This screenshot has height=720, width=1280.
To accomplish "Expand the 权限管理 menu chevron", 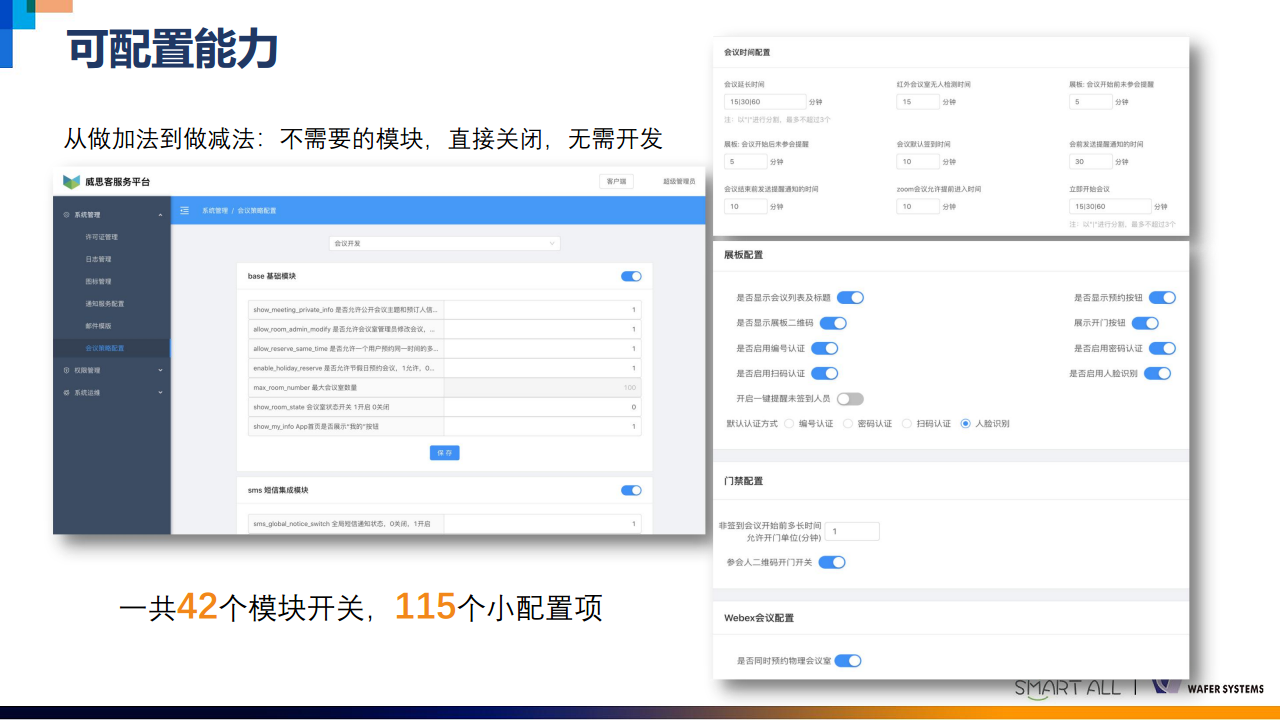I will point(160,370).
